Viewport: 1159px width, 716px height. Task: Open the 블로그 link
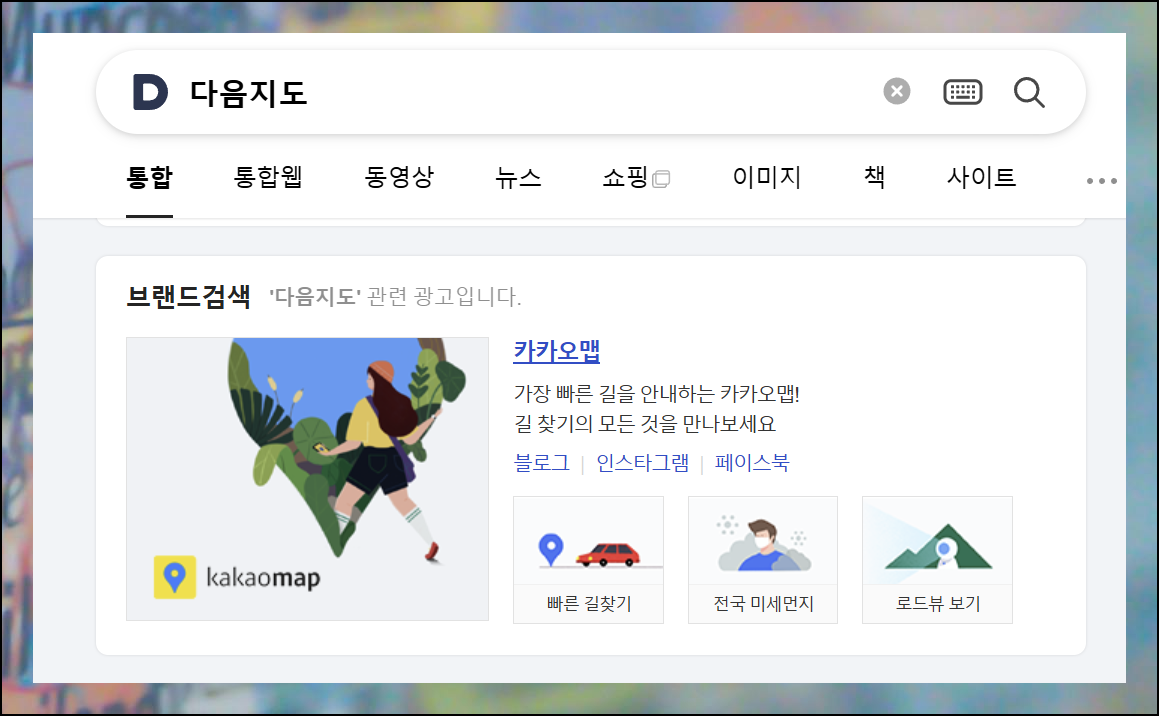542,463
